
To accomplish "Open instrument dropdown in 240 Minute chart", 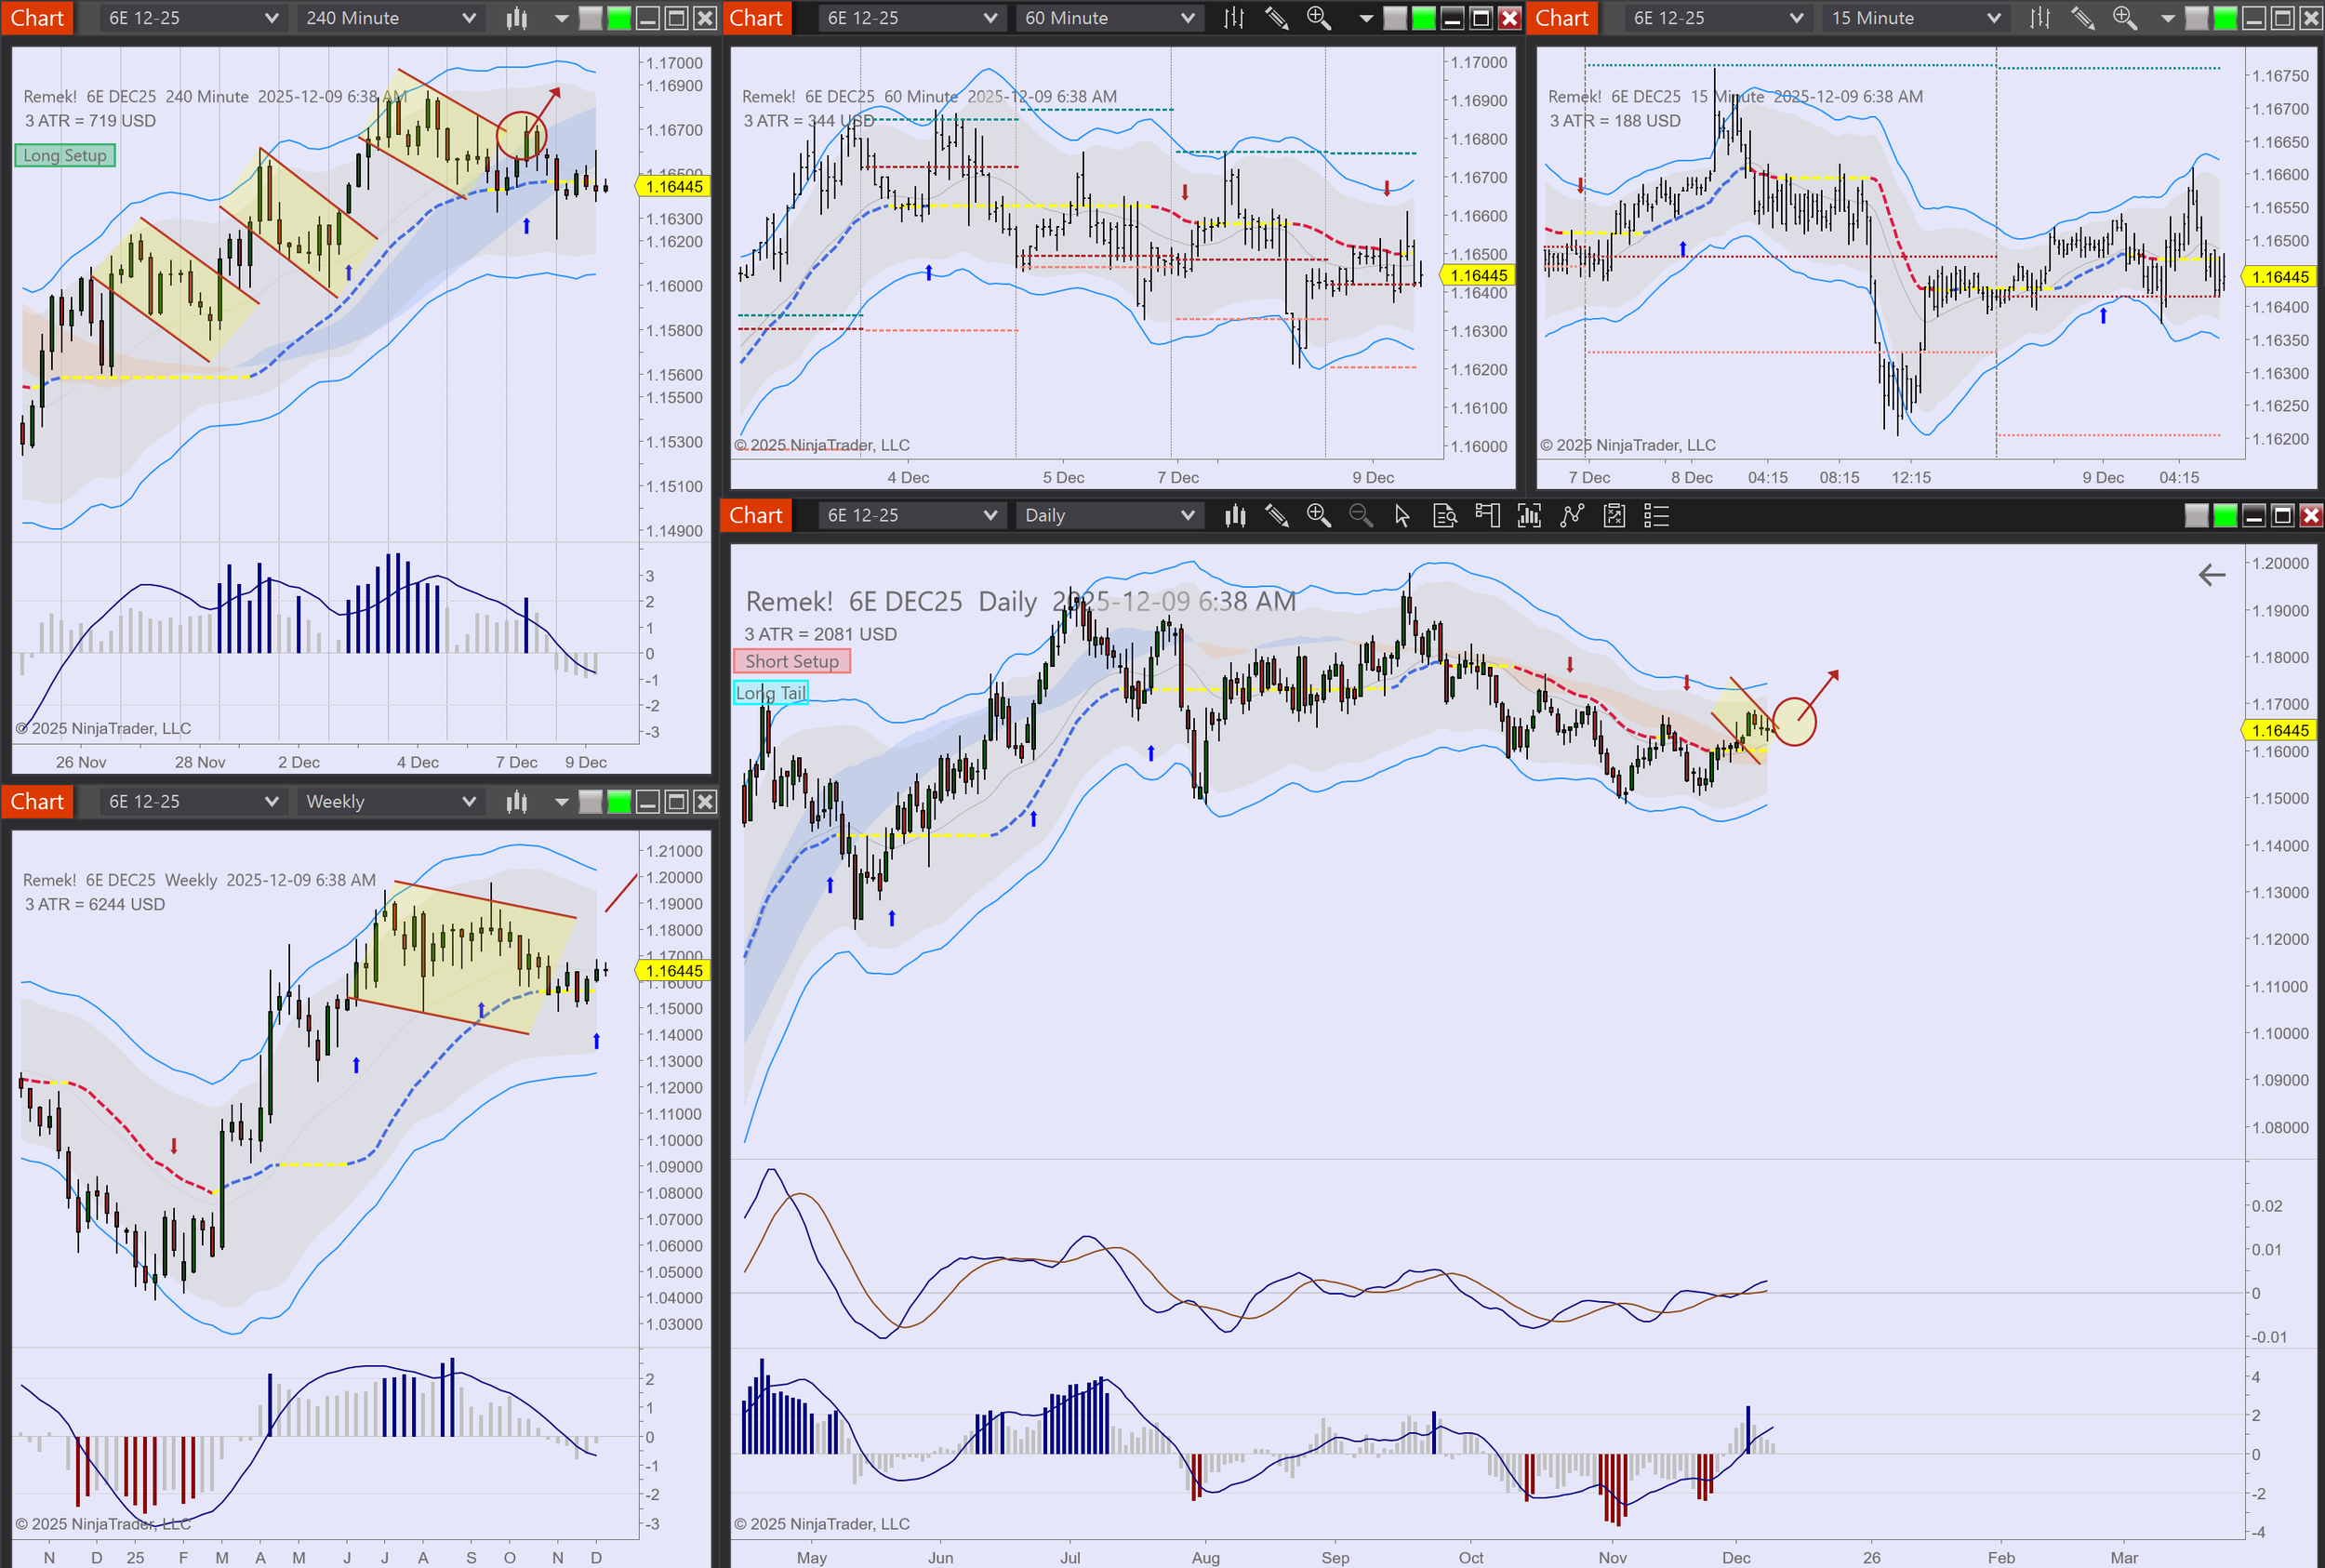I will (193, 18).
